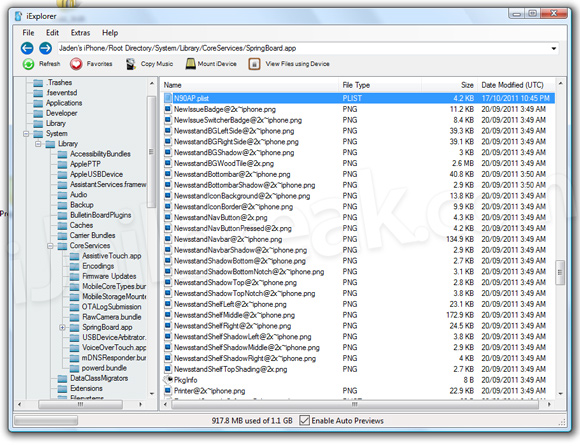Expand the SpringBoard.app tree node
The height and width of the screenshot is (446, 580).
point(63,327)
